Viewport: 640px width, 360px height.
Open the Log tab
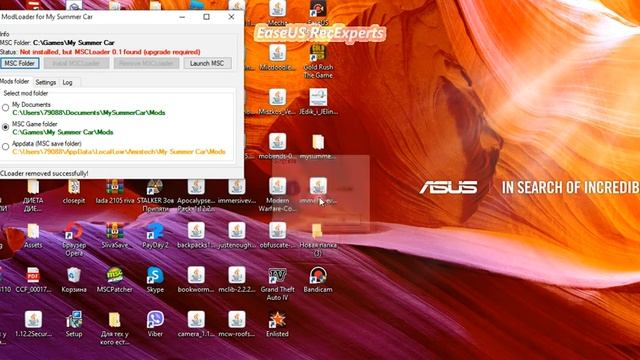pos(67,82)
